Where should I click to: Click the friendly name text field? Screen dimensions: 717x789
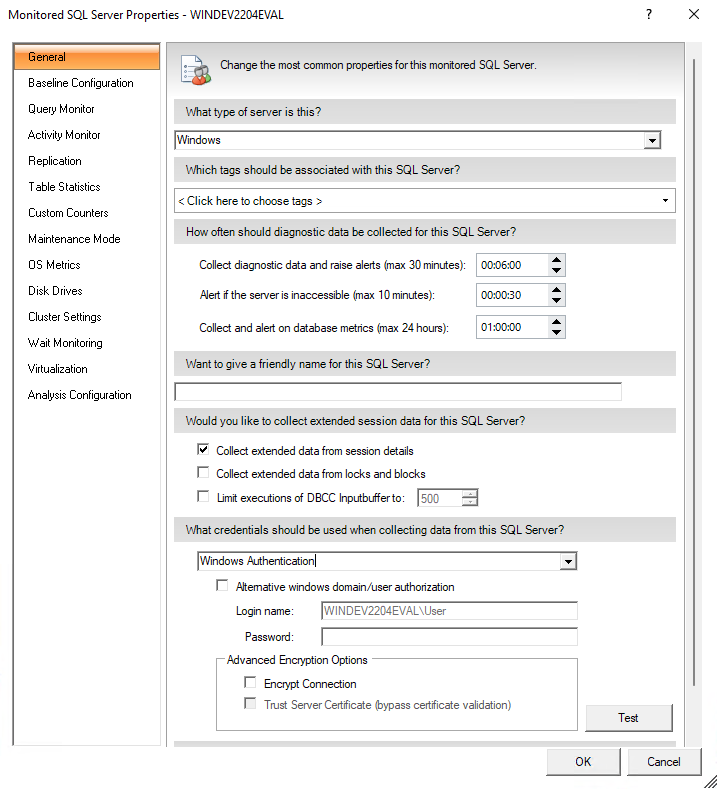[398, 392]
